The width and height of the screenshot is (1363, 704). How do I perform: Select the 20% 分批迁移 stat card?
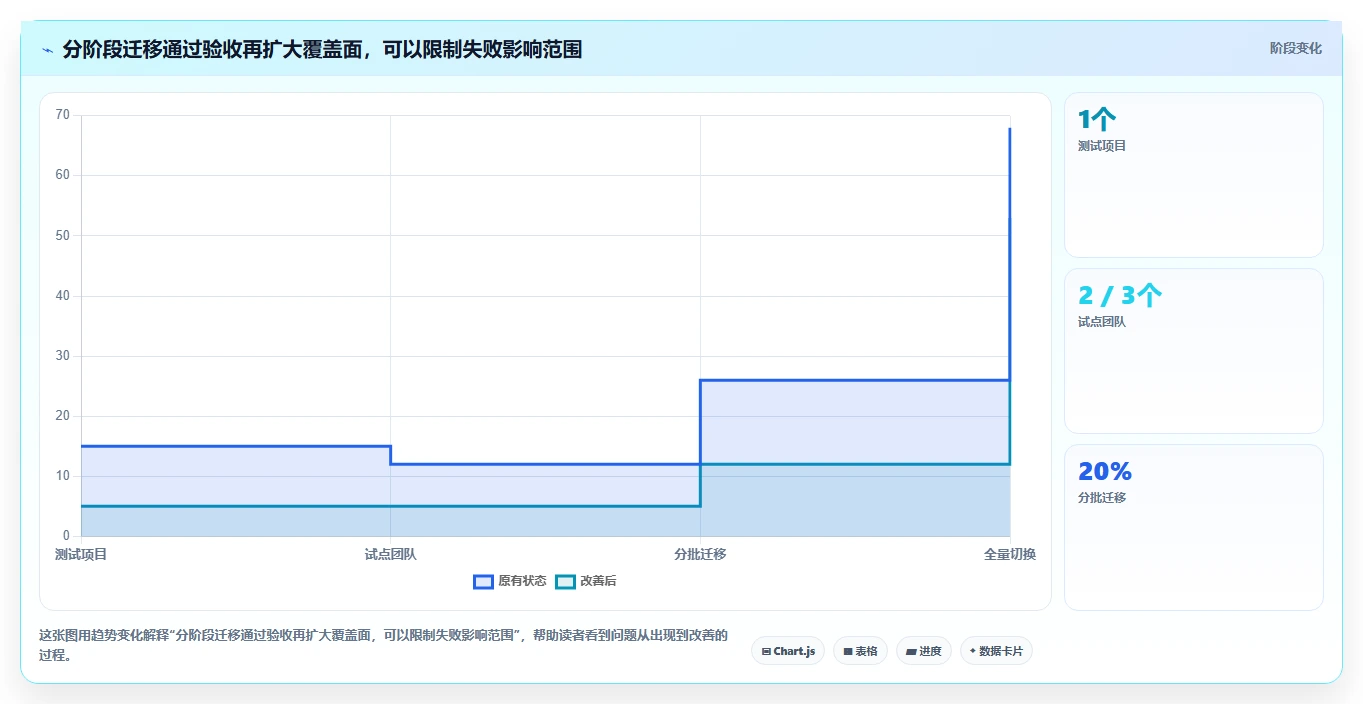click(1194, 527)
